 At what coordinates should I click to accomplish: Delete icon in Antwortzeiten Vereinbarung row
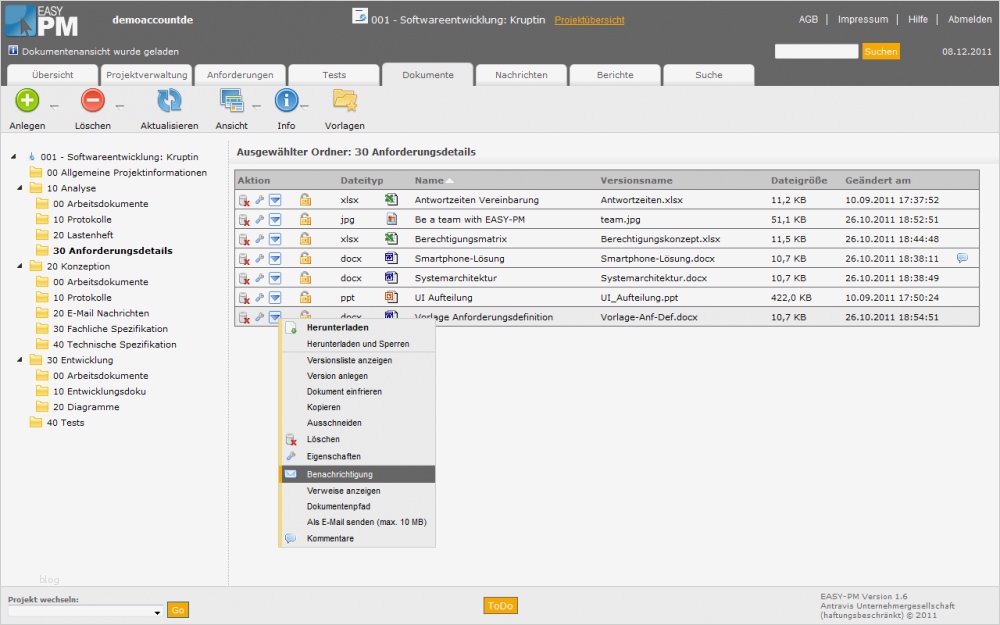244,201
